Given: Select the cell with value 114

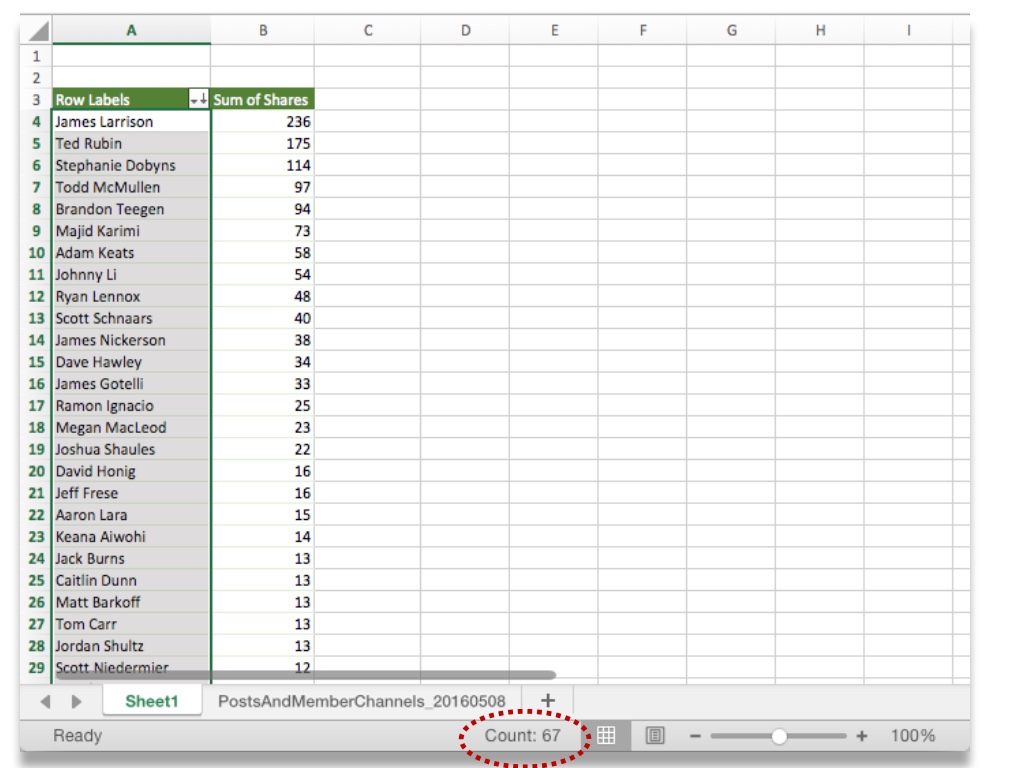Looking at the screenshot, I should [262, 165].
